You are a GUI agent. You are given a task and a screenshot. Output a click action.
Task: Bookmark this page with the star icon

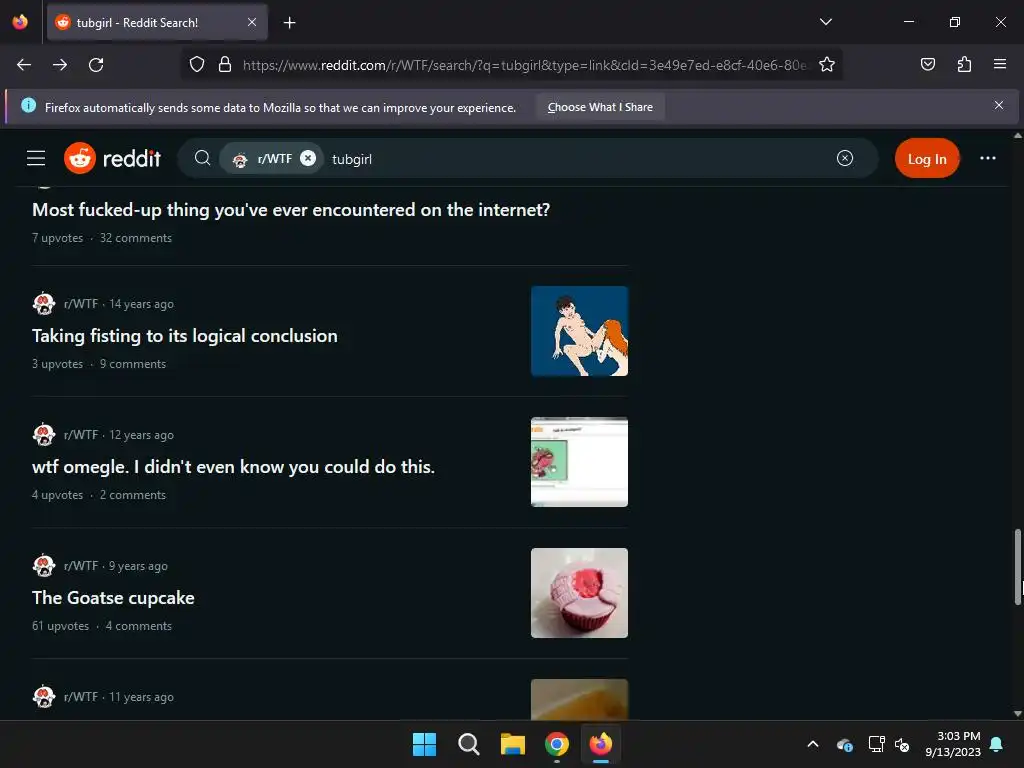(827, 65)
